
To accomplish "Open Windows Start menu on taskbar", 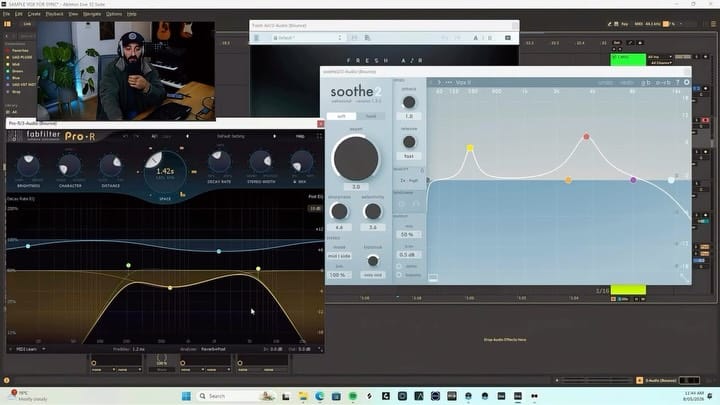I will click(x=186, y=396).
